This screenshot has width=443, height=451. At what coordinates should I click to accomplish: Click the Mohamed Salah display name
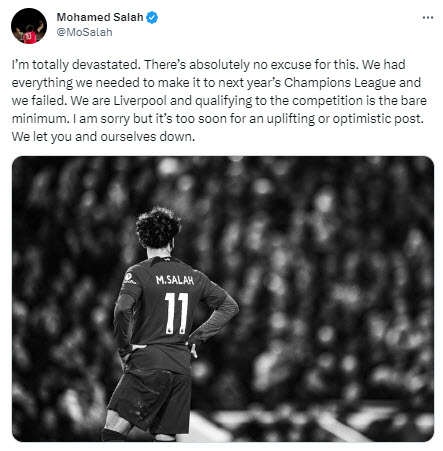[x=100, y=17]
